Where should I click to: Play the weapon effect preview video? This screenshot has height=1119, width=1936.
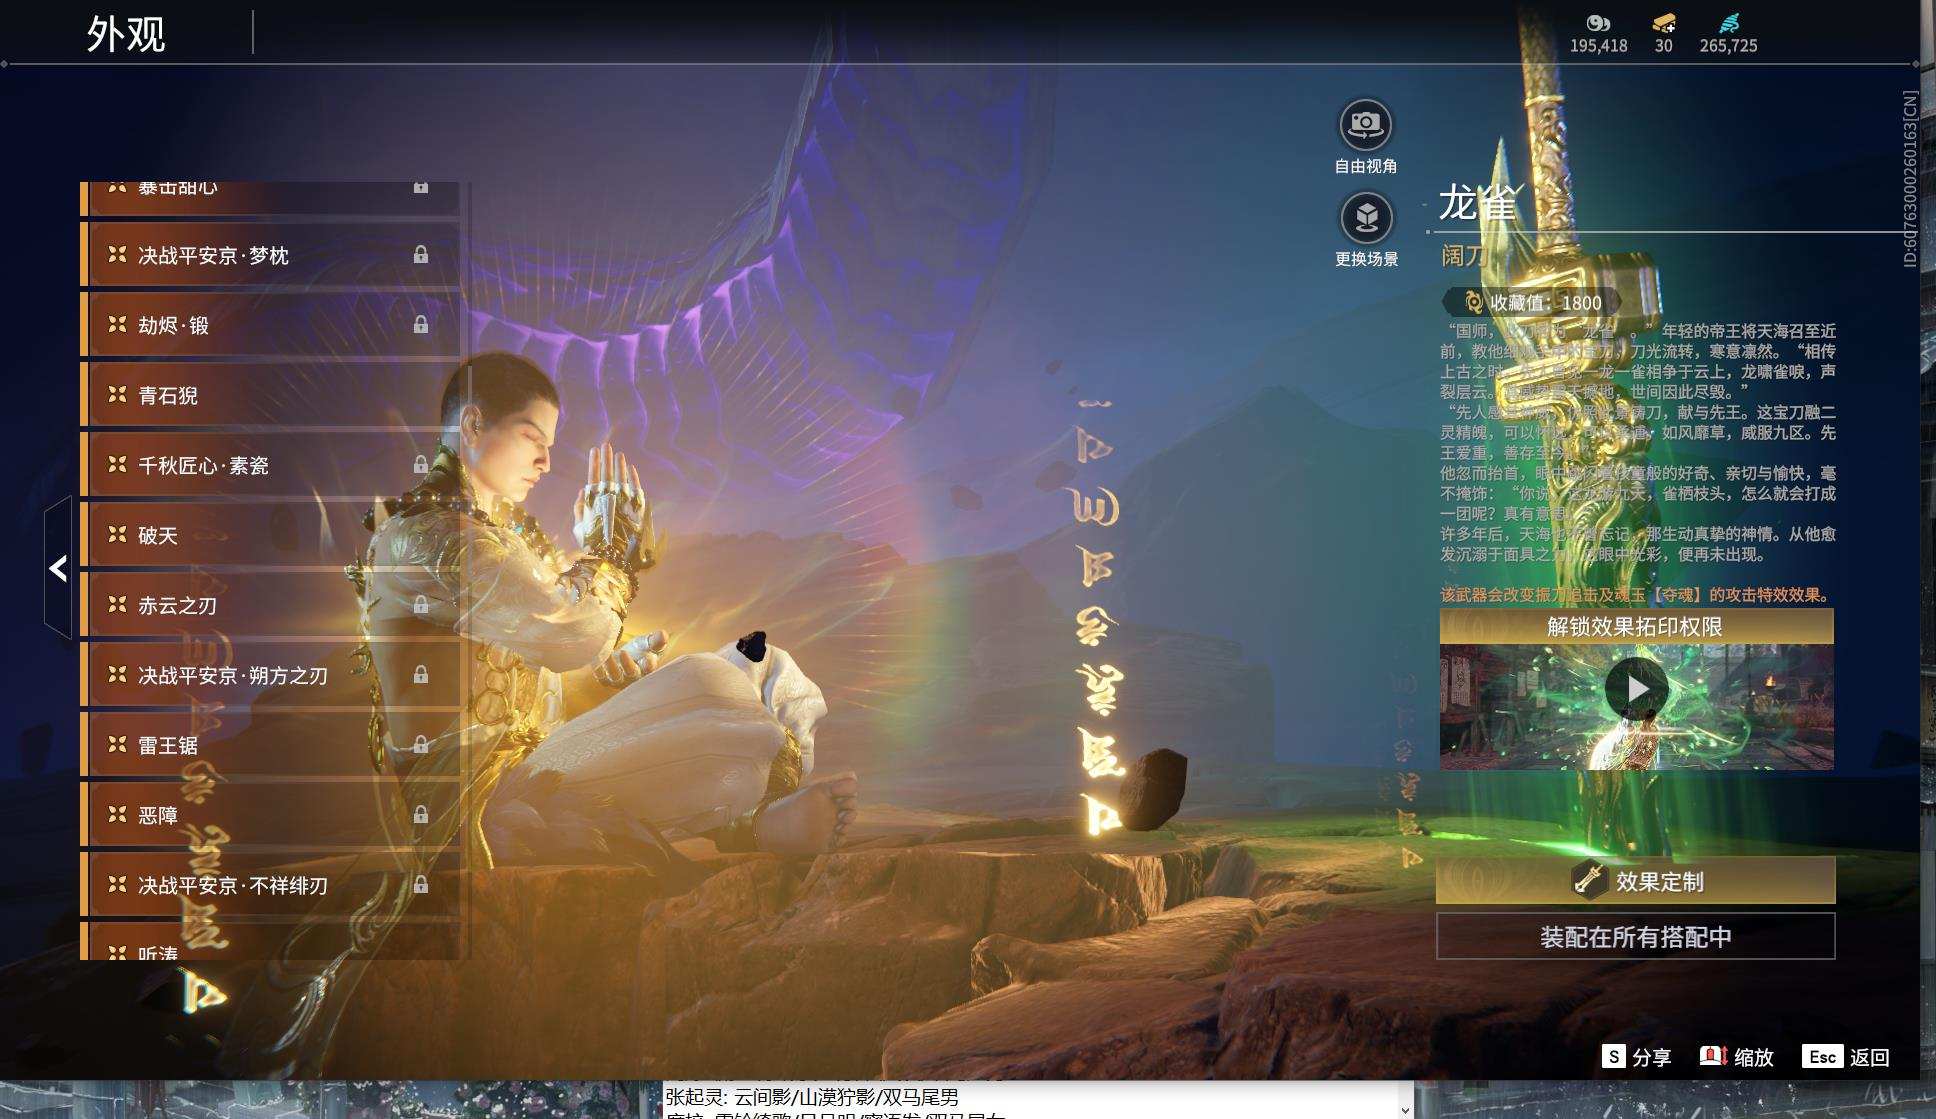pyautogui.click(x=1636, y=689)
